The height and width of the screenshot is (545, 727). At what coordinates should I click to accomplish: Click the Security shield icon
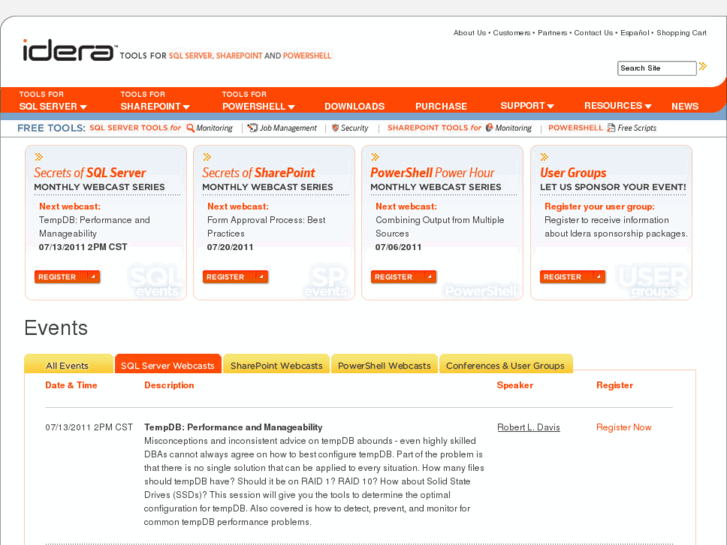coord(335,128)
